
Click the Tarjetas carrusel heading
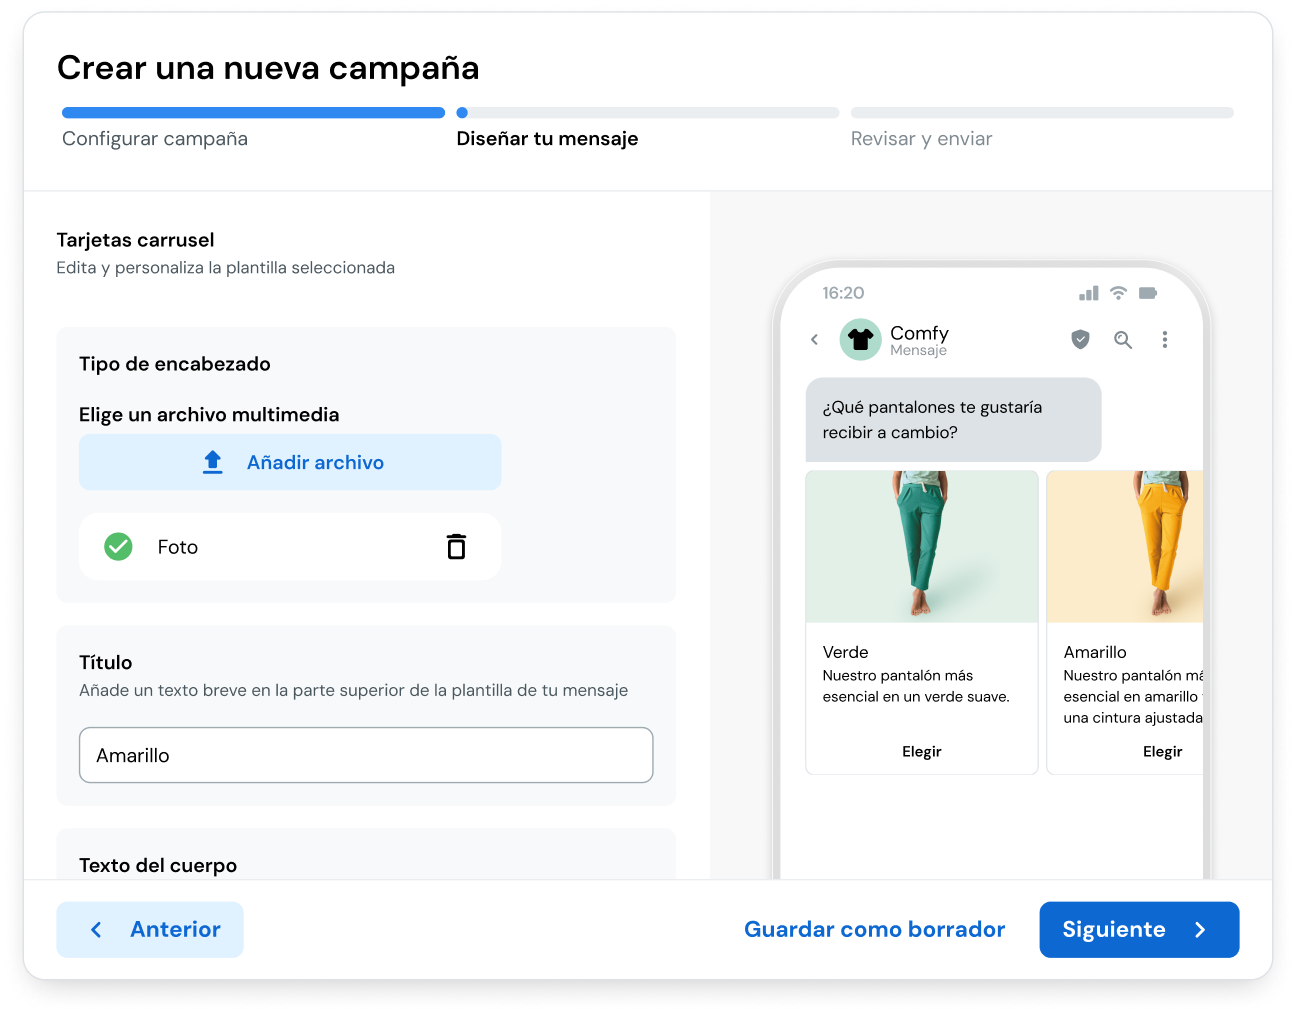[x=136, y=240]
